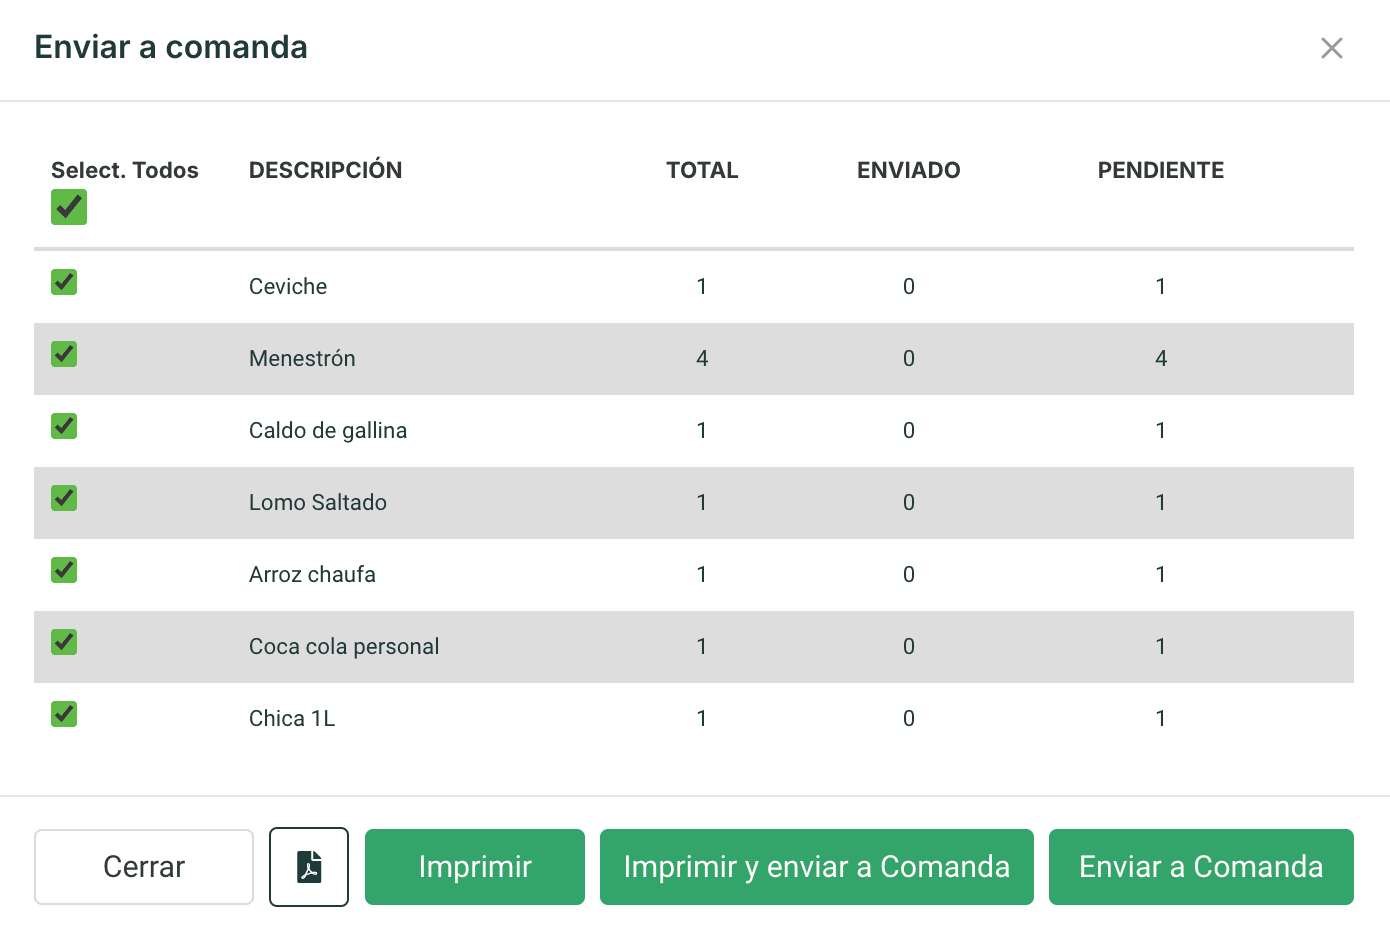Screen dimensions: 1390x928
Task: Click the PDF export icon button
Action: coord(309,867)
